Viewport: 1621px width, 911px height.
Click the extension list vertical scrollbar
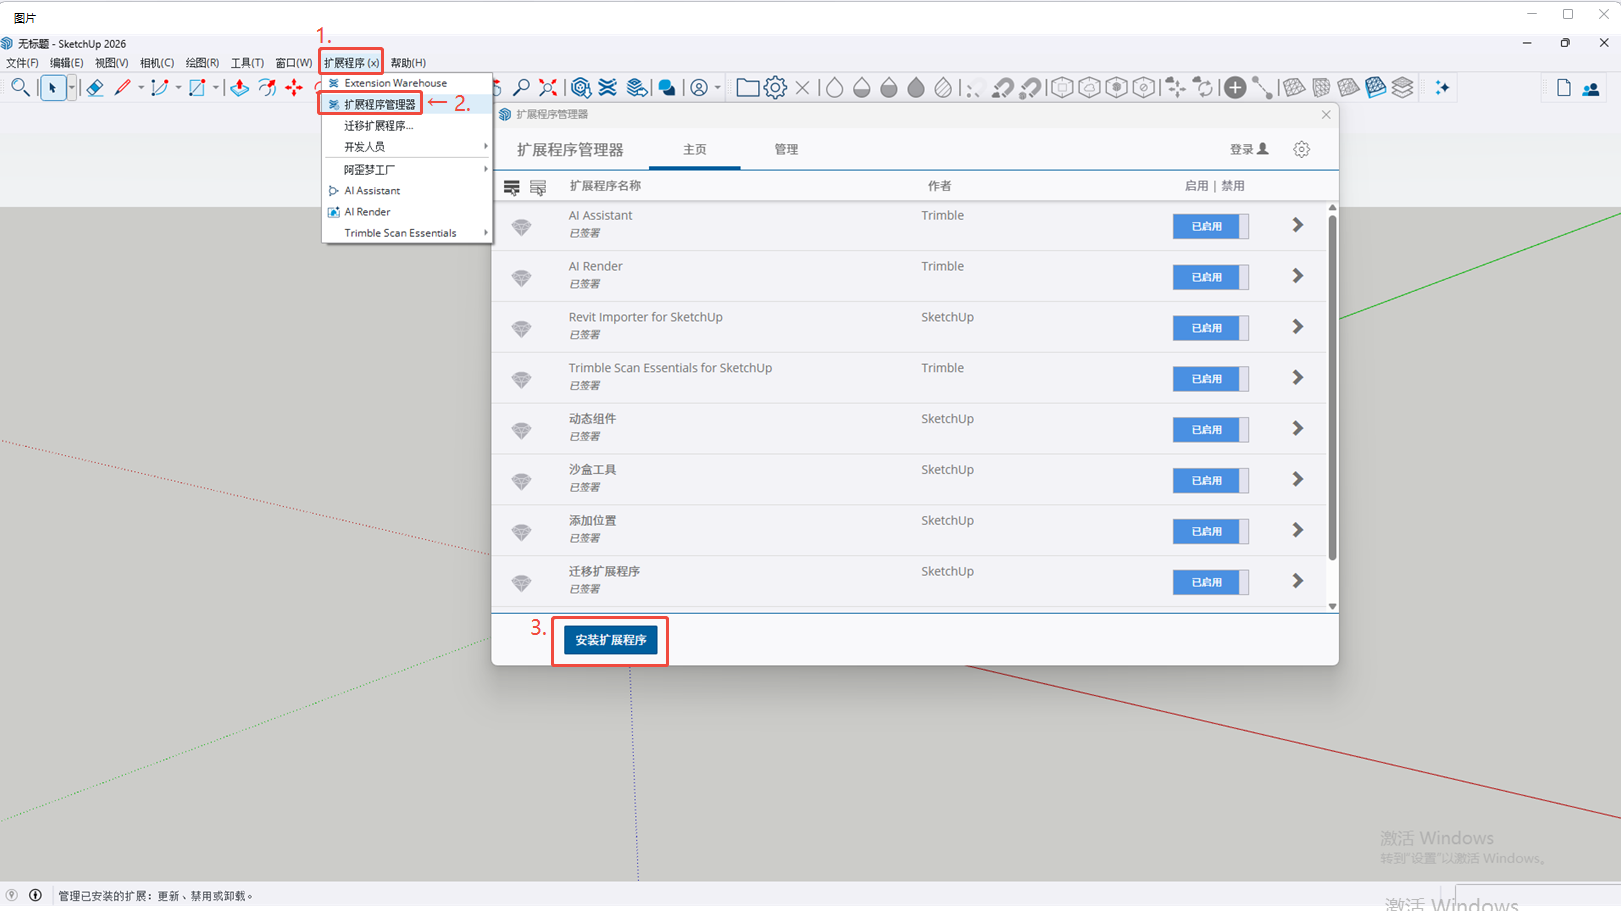pos(1332,388)
